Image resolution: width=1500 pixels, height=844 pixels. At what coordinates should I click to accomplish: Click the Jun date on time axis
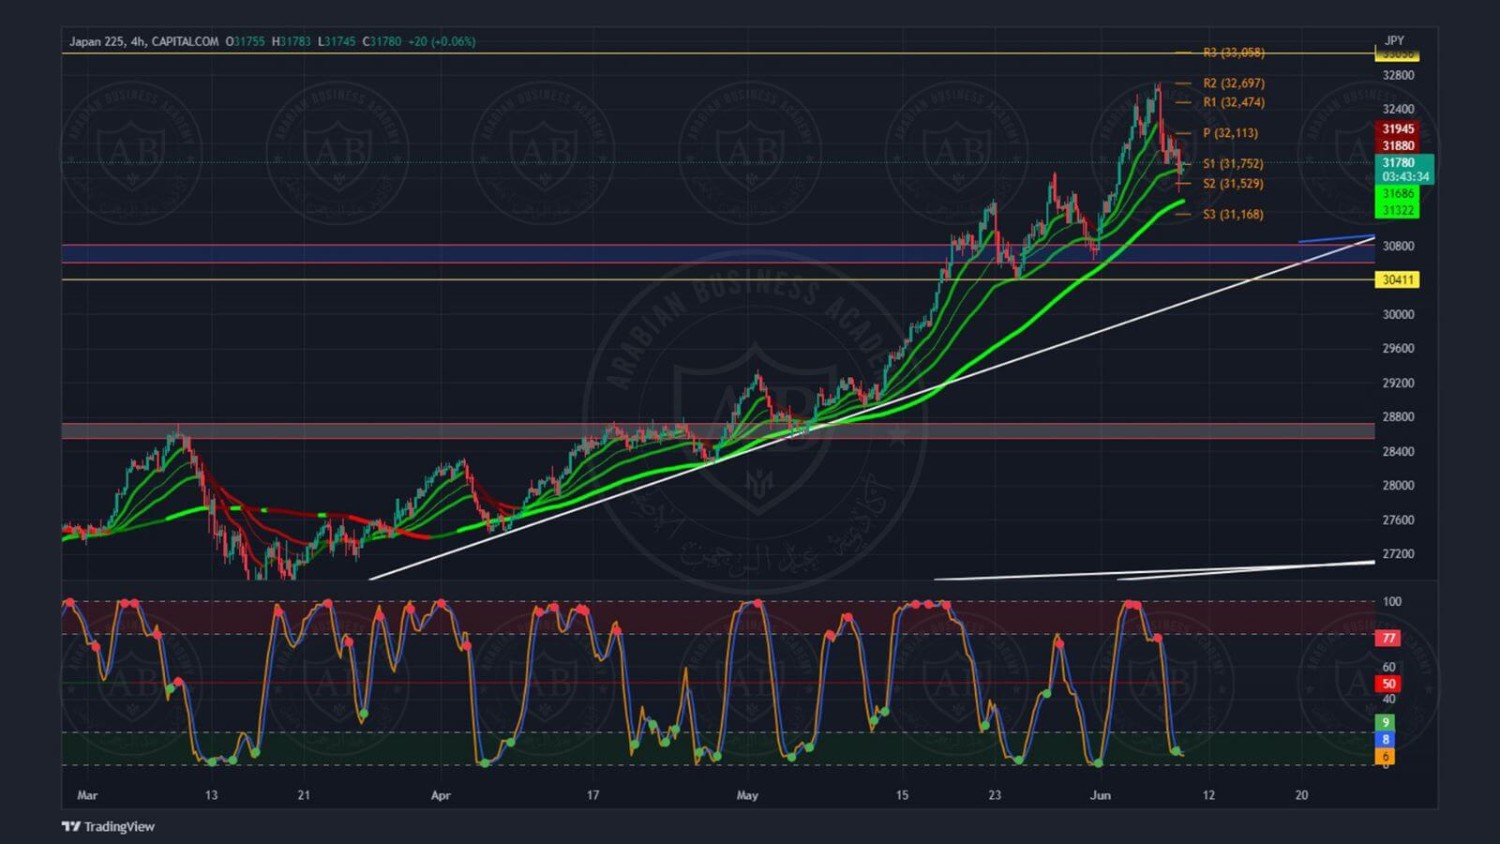click(x=1100, y=796)
